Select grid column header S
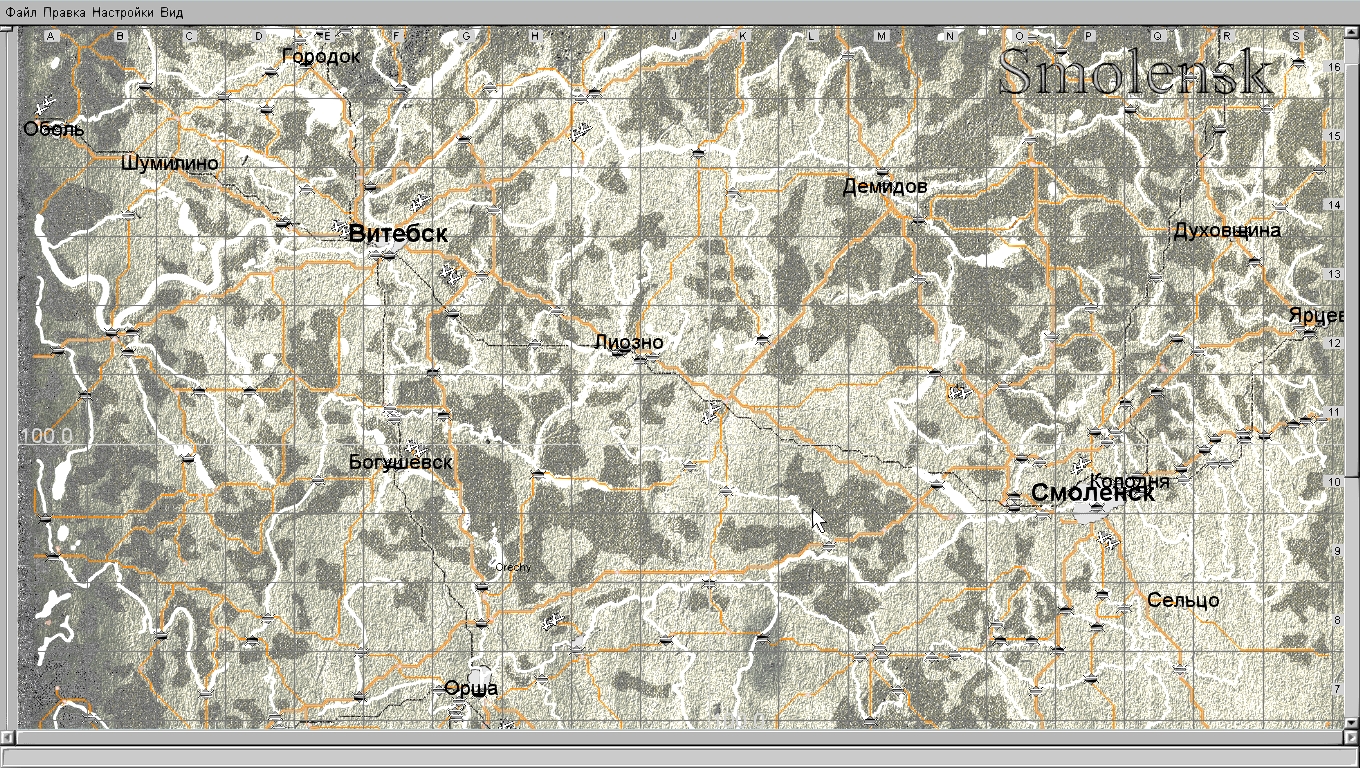This screenshot has width=1360, height=768. coord(1296,36)
